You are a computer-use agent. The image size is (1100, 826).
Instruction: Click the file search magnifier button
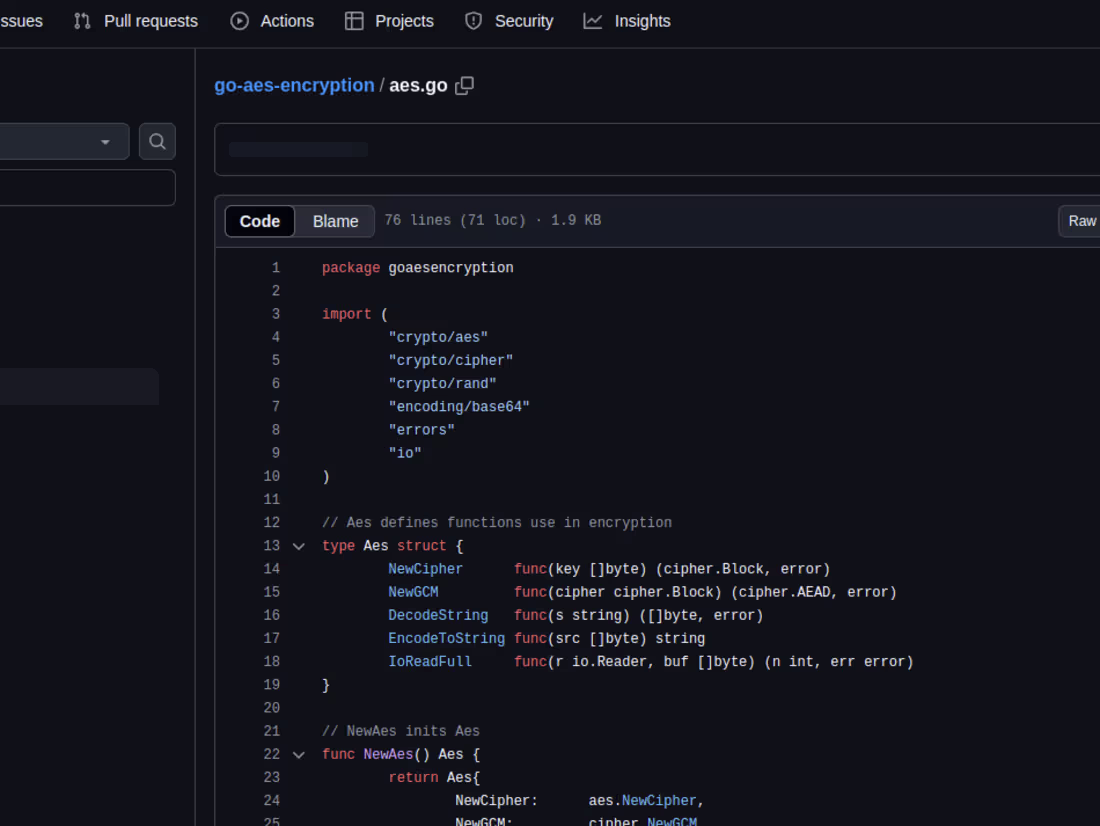(x=157, y=142)
